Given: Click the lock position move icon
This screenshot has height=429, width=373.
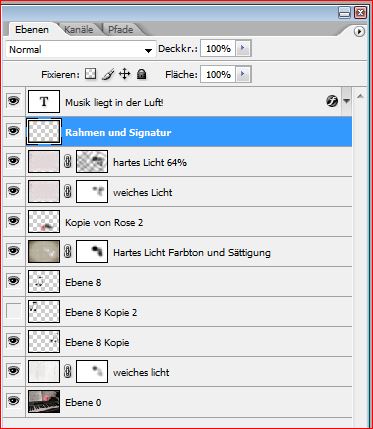Looking at the screenshot, I should coord(124,74).
